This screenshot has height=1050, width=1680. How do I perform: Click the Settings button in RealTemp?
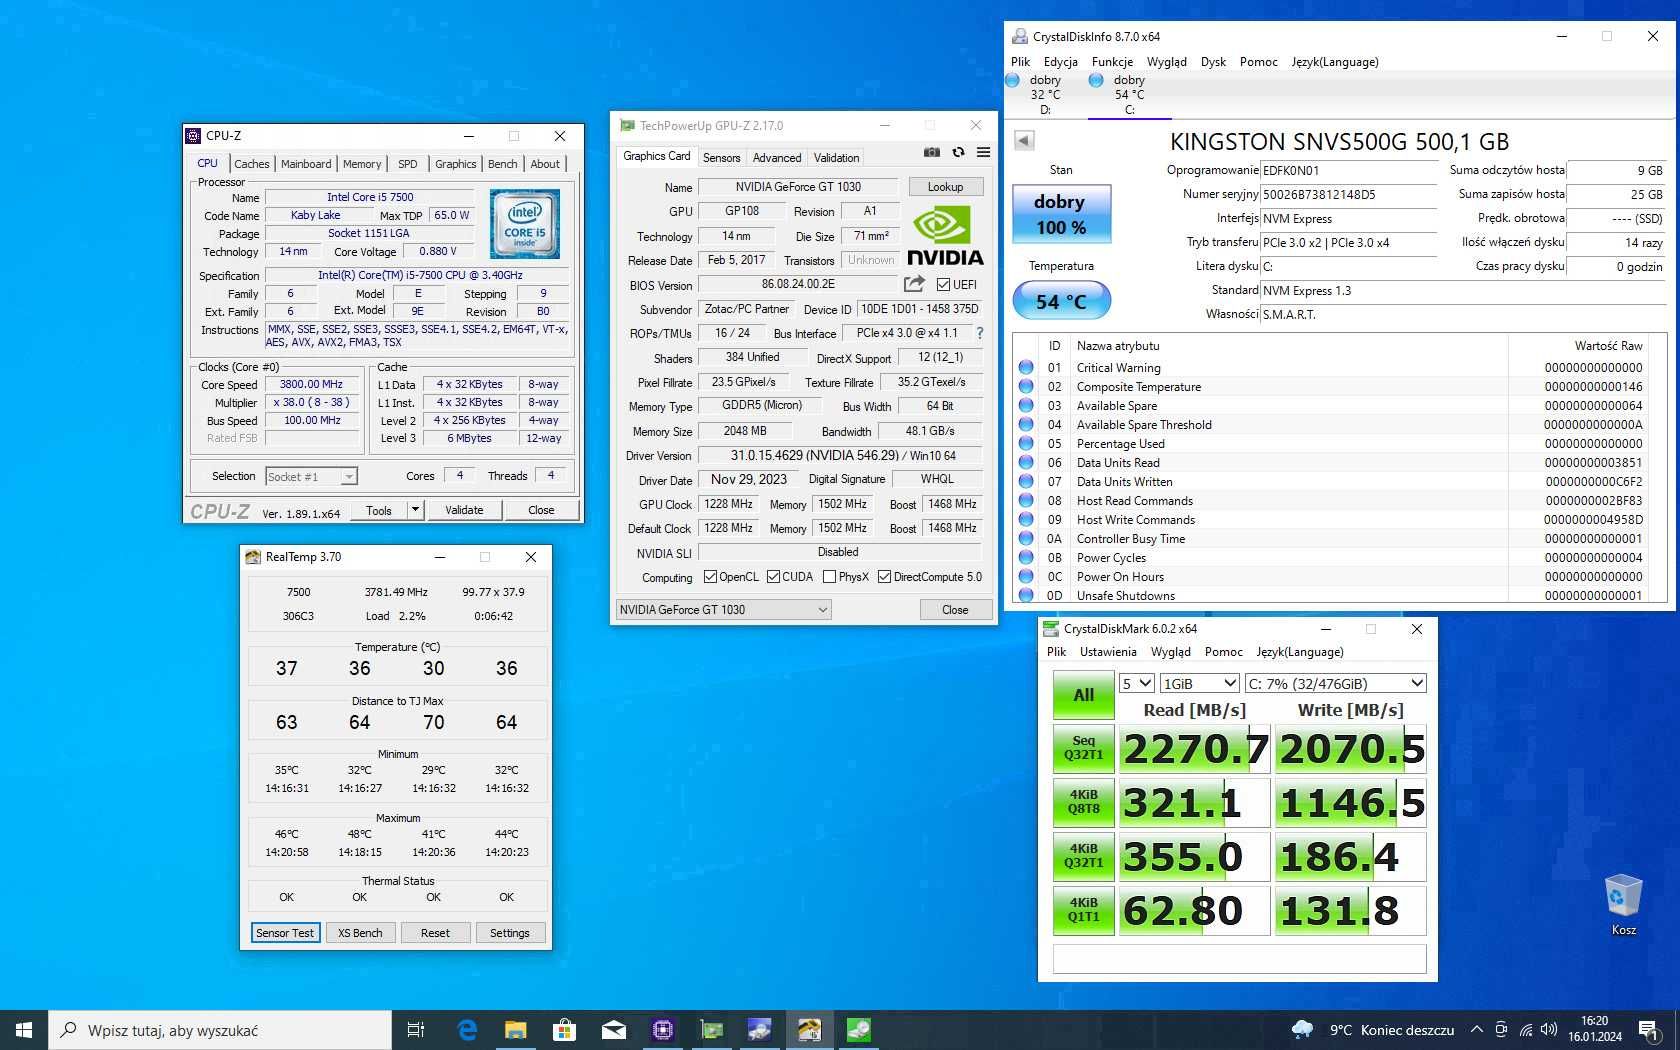click(510, 933)
